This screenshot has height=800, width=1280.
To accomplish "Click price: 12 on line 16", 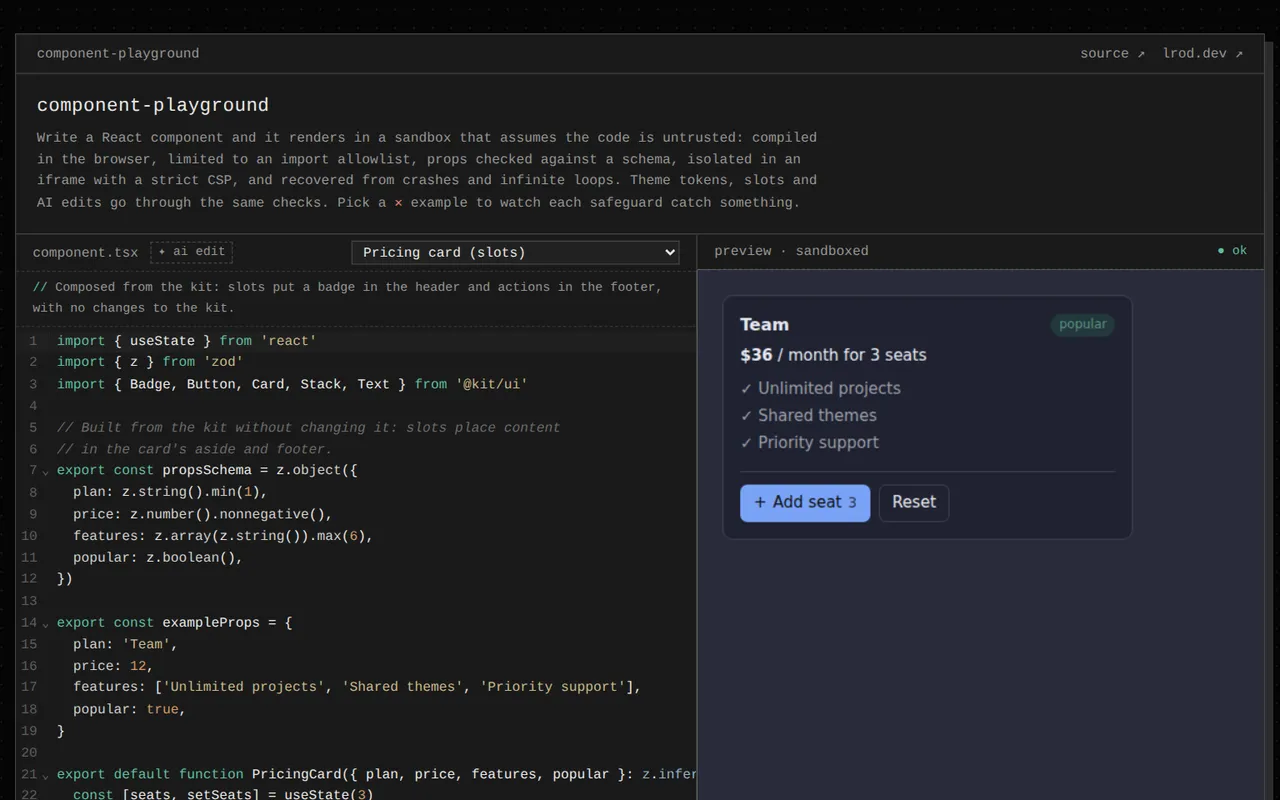I will (113, 666).
